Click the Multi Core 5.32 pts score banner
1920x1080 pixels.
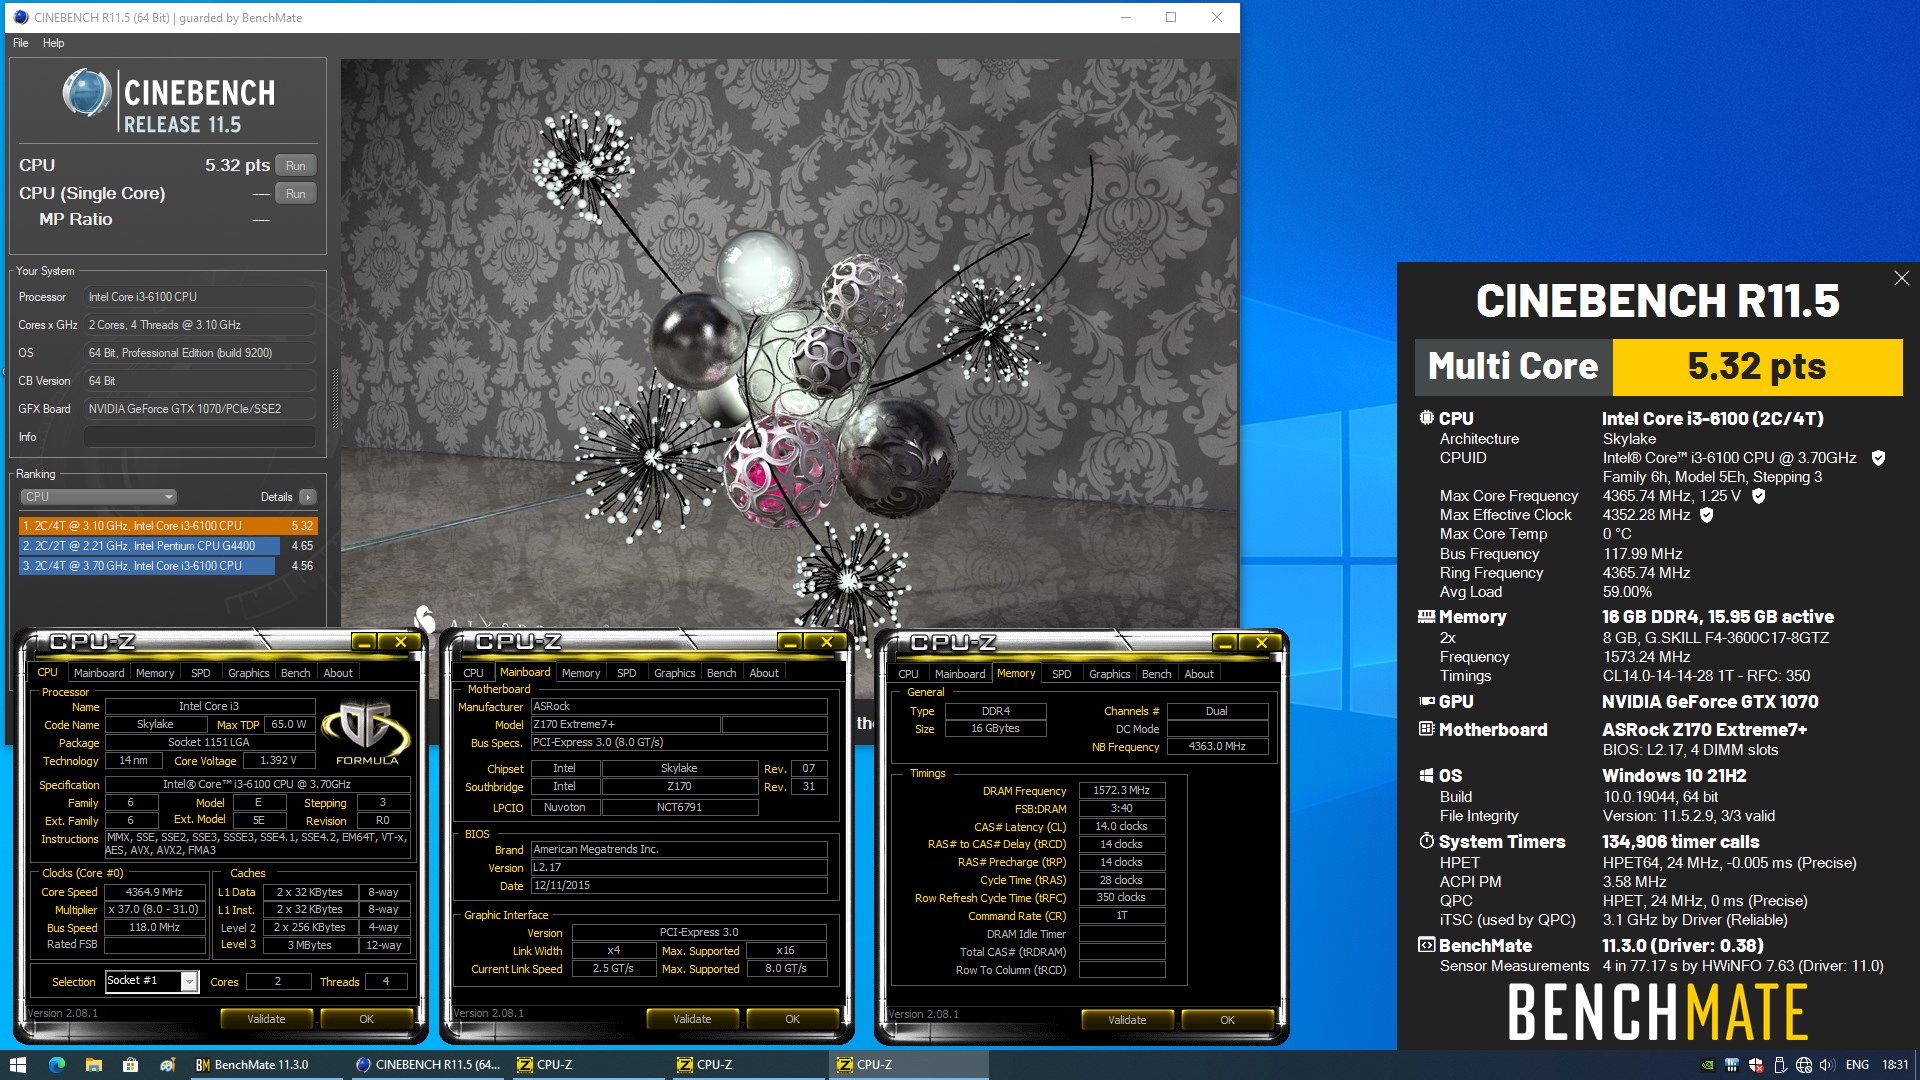pyautogui.click(x=1658, y=367)
